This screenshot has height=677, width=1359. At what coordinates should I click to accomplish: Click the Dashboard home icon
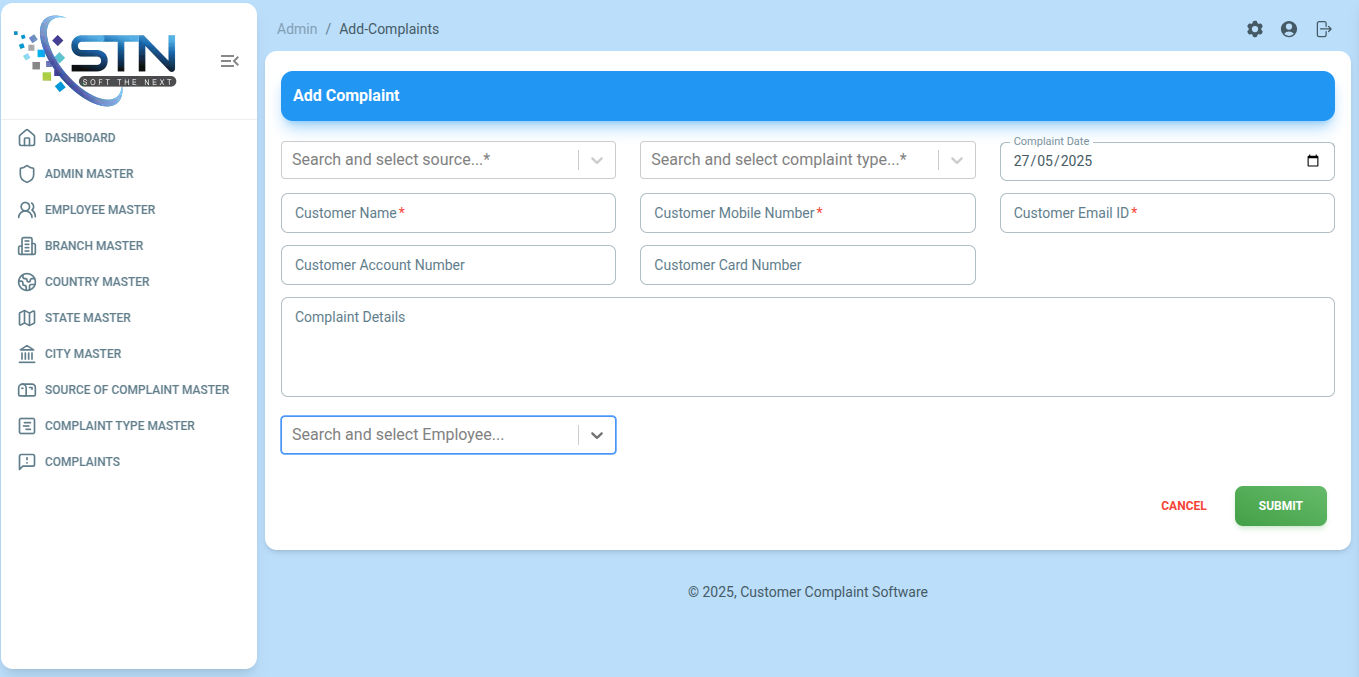tap(27, 138)
